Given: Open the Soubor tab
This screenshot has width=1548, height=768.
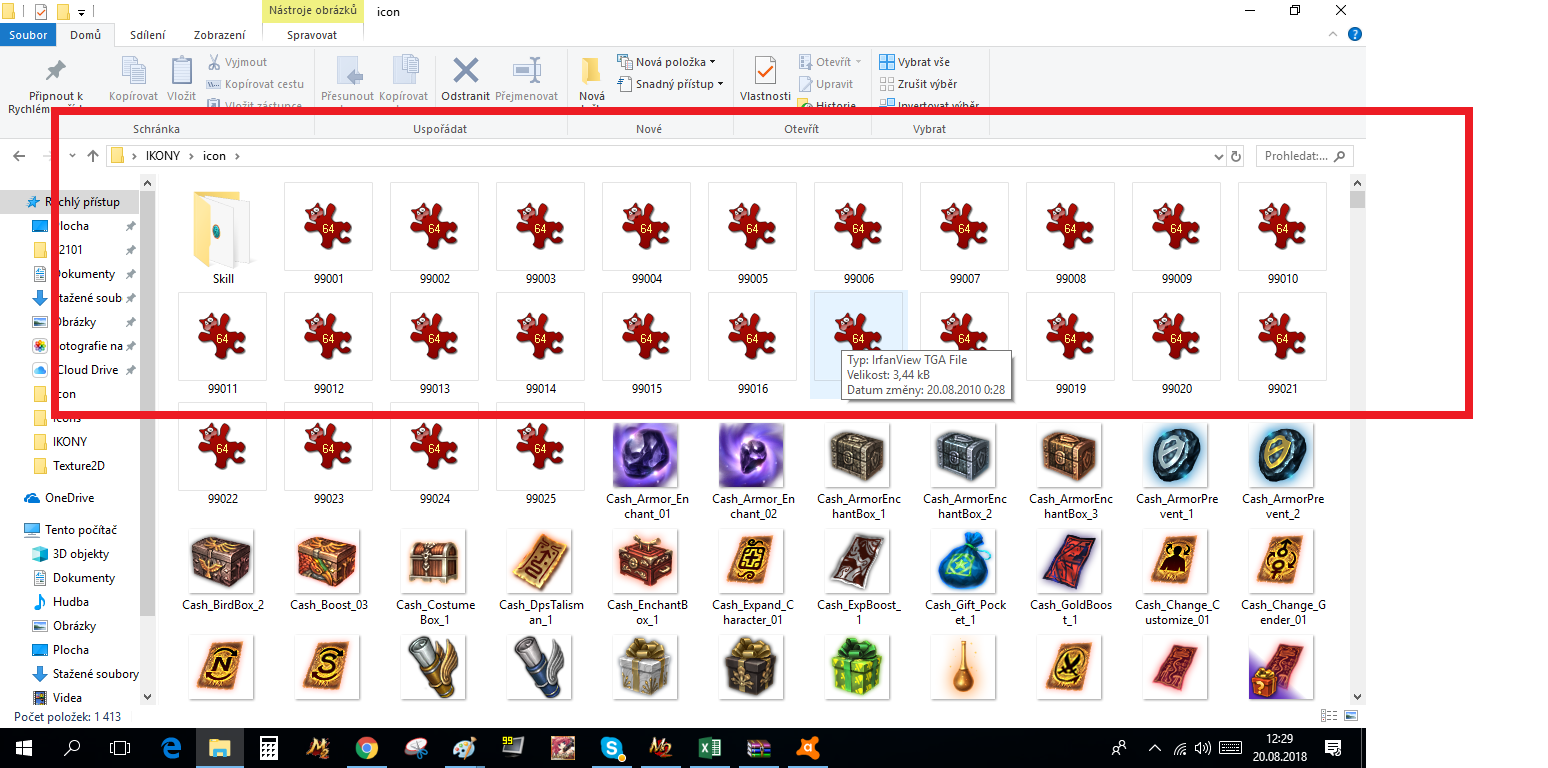Looking at the screenshot, I should (x=29, y=35).
